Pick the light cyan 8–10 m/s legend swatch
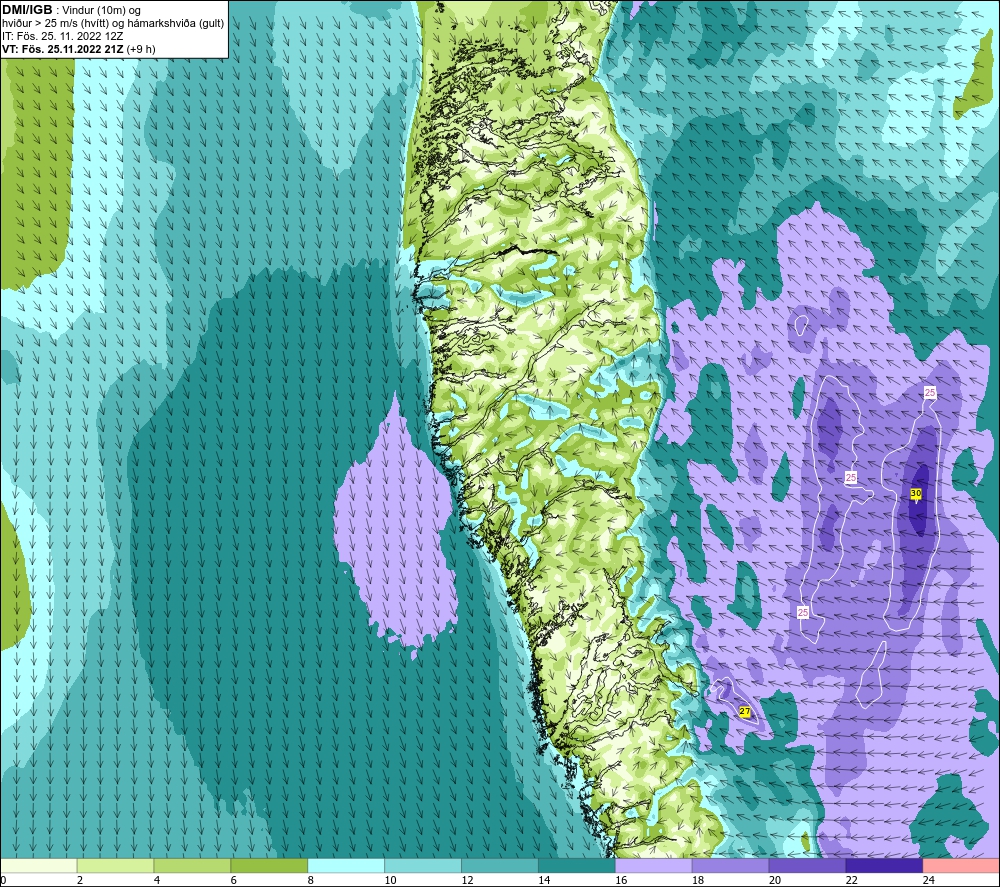1000x887 pixels. tap(346, 865)
